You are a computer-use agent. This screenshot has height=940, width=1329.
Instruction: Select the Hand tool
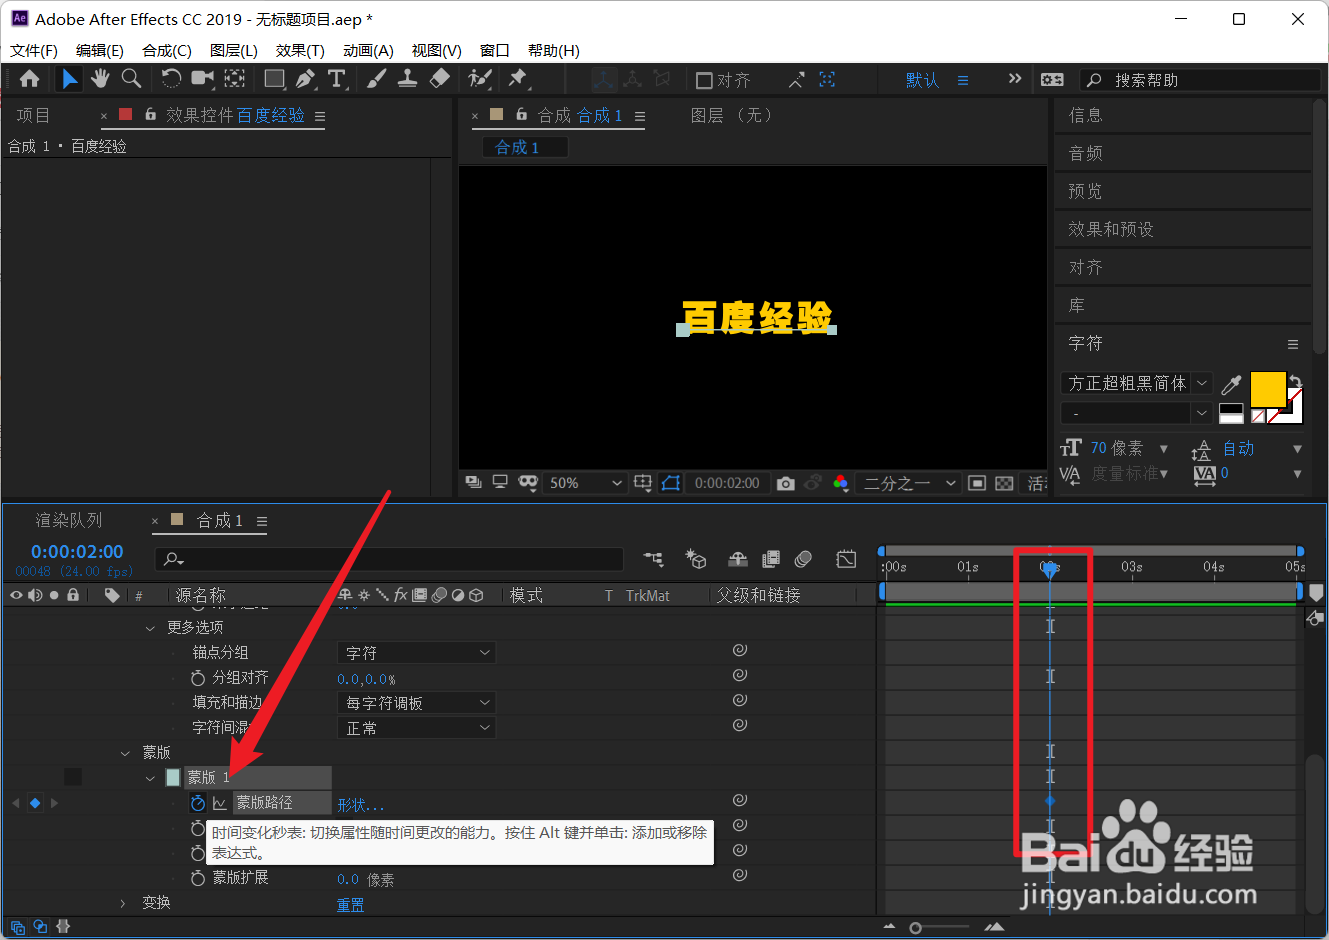click(100, 79)
